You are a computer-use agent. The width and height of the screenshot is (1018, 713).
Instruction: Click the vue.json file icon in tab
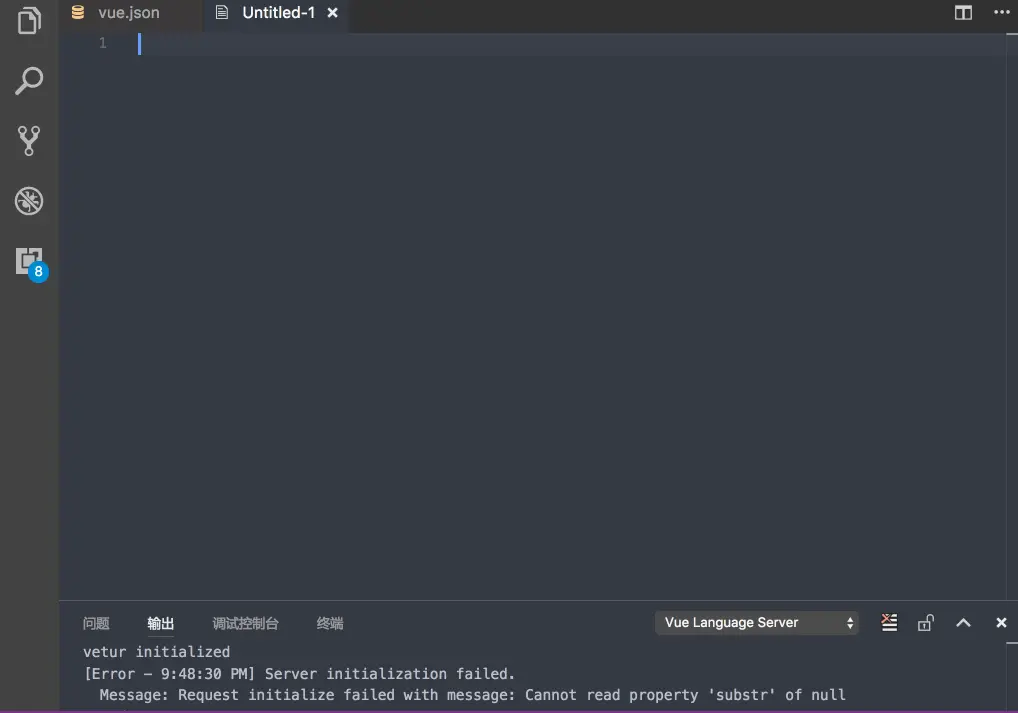tap(78, 12)
